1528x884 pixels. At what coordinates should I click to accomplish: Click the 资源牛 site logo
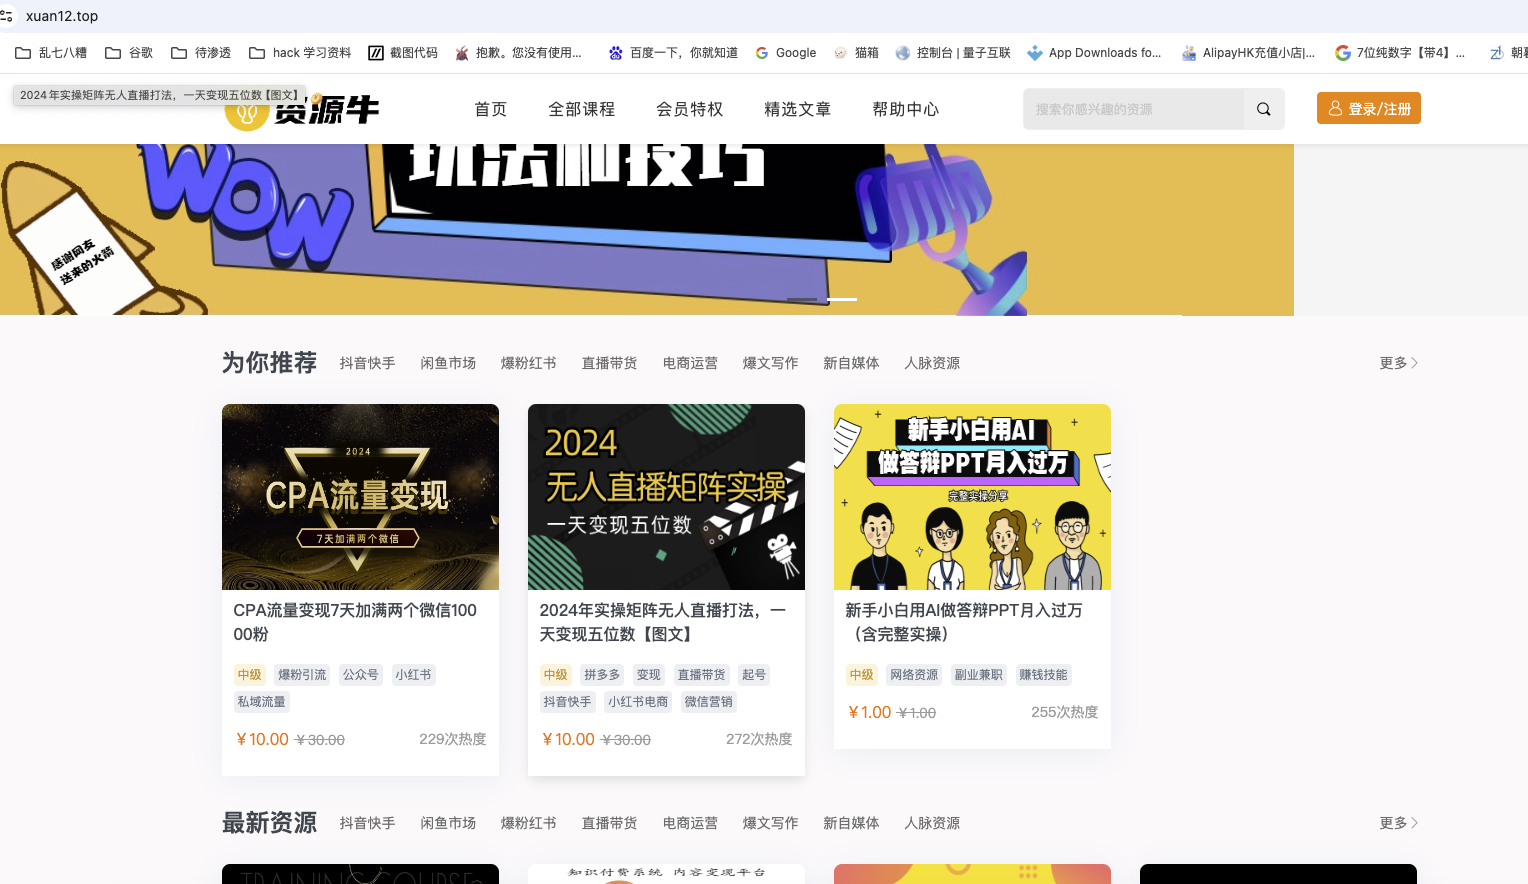tap(302, 110)
